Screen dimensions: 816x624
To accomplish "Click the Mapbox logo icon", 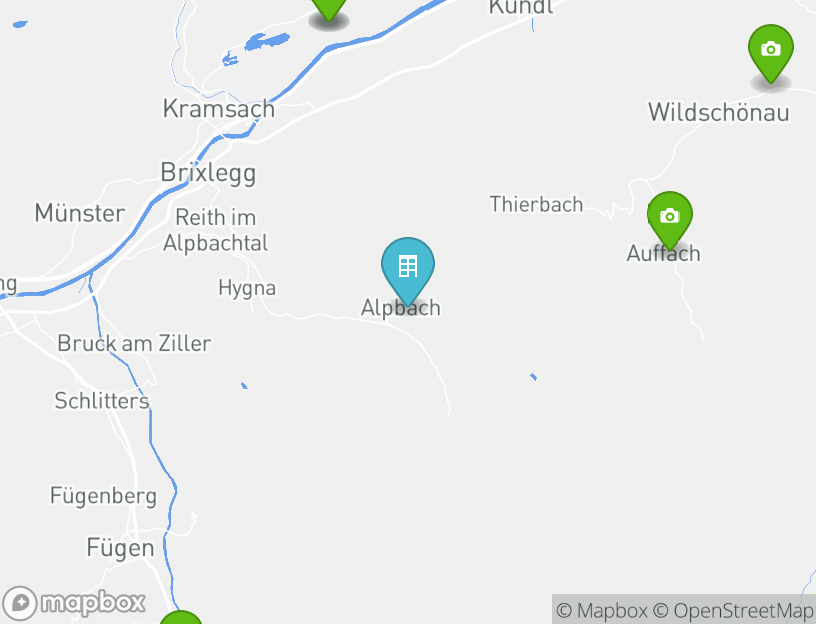I will 20,603.
